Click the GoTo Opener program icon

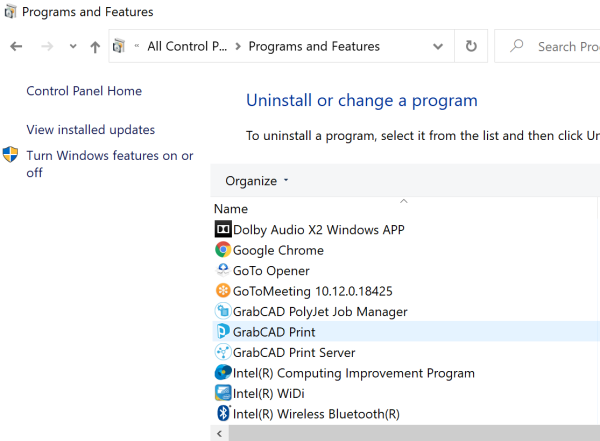click(x=223, y=270)
